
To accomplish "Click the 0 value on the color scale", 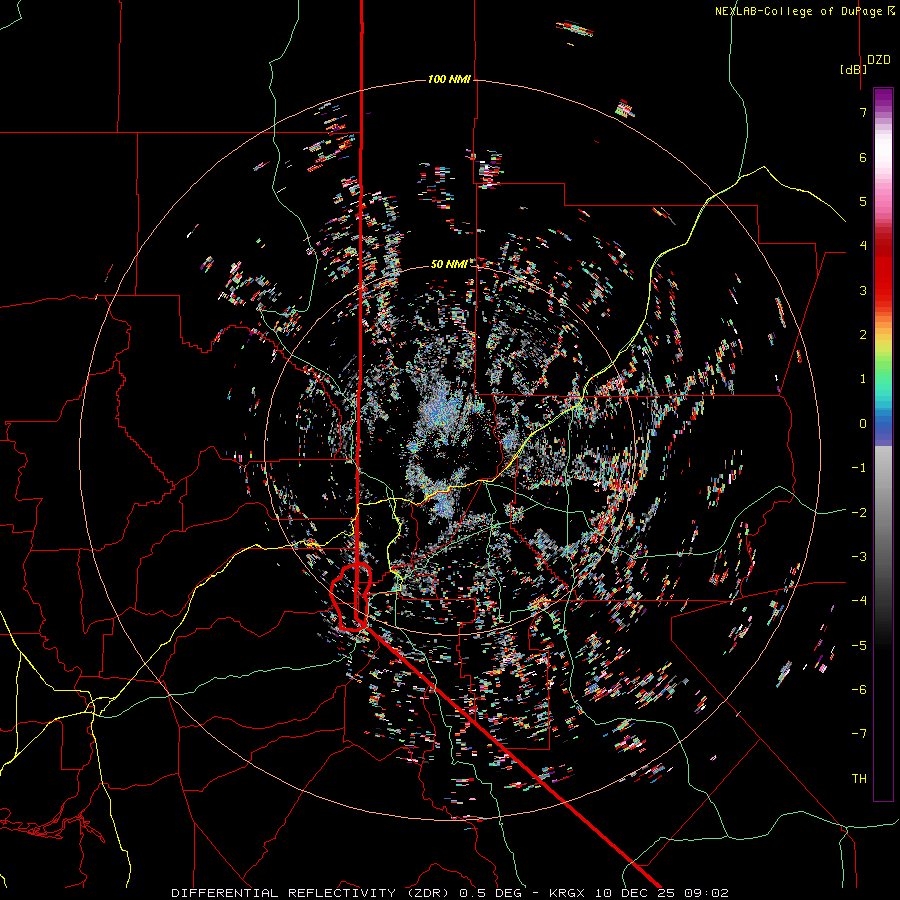I will click(863, 424).
